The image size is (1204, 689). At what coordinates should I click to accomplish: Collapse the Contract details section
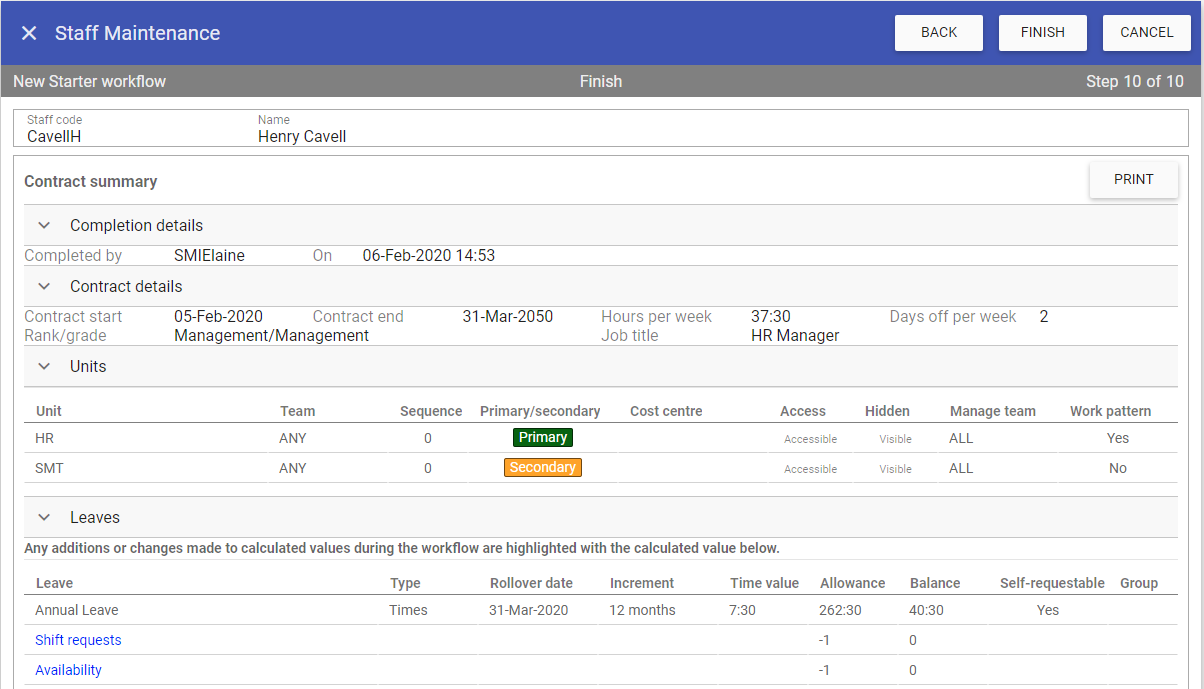(x=44, y=287)
